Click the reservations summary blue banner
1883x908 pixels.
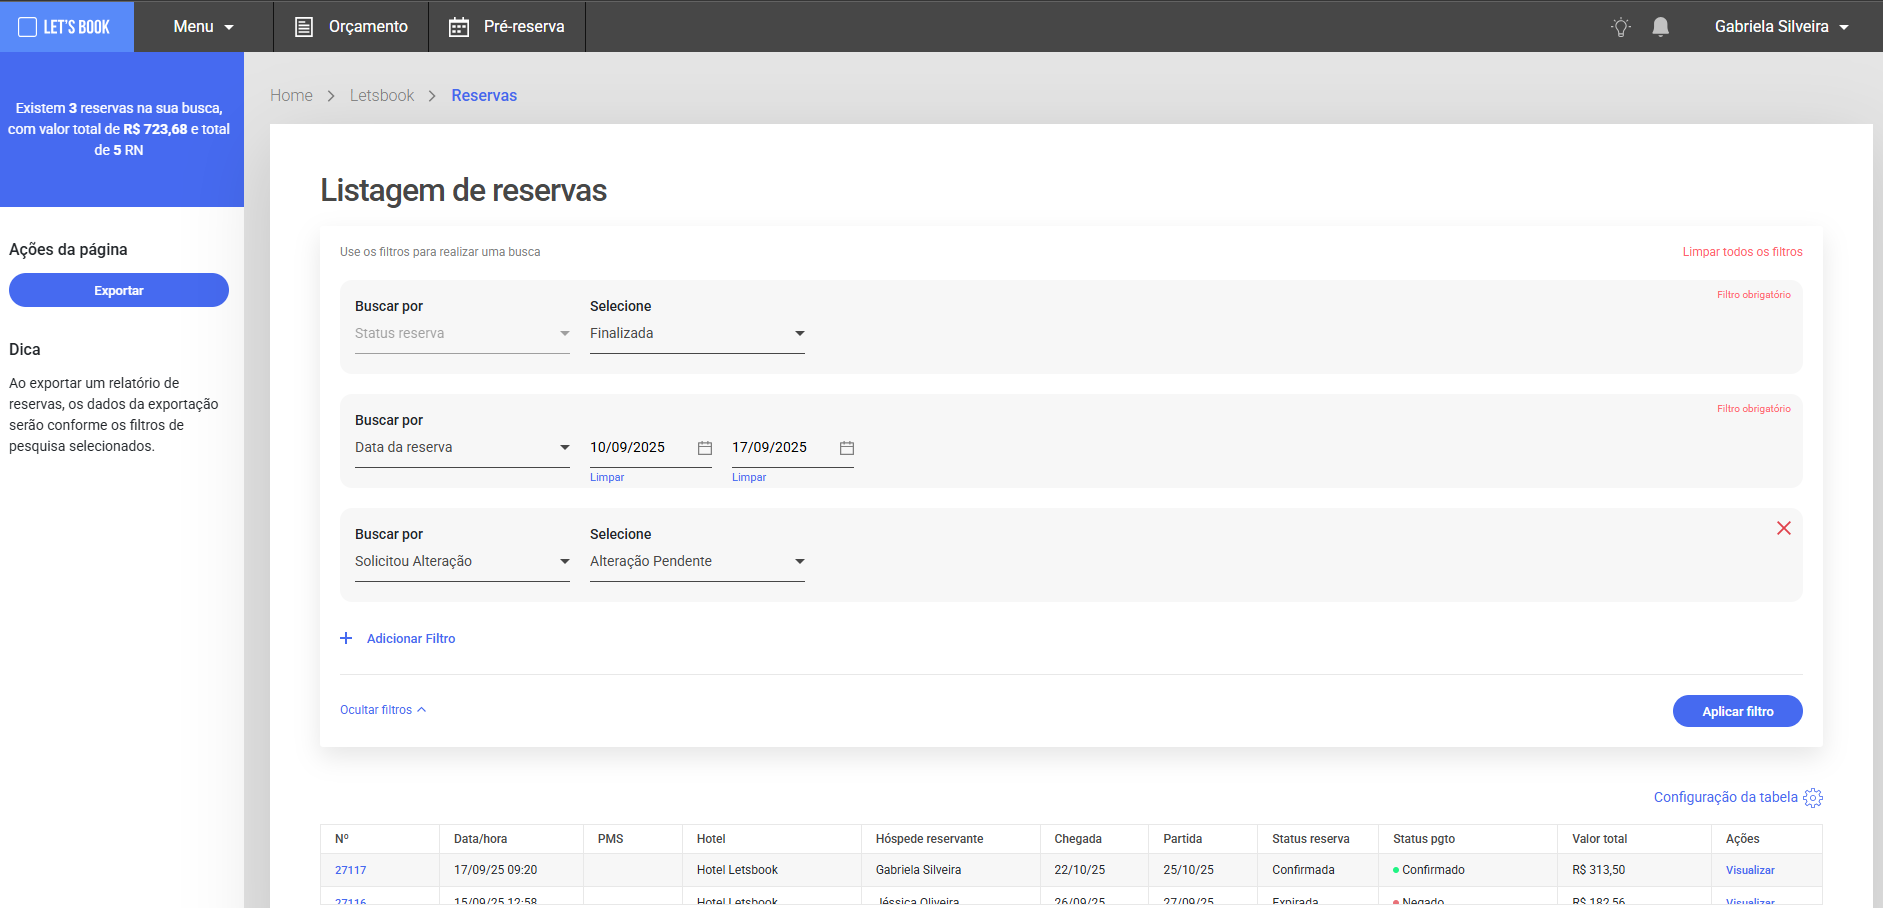click(x=122, y=129)
